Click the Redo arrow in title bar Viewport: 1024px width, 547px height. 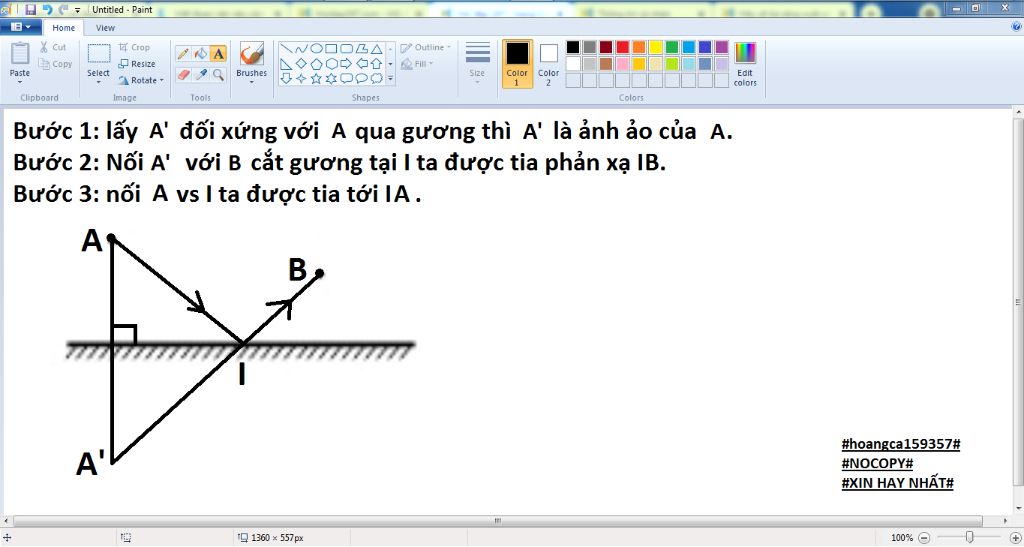point(63,10)
